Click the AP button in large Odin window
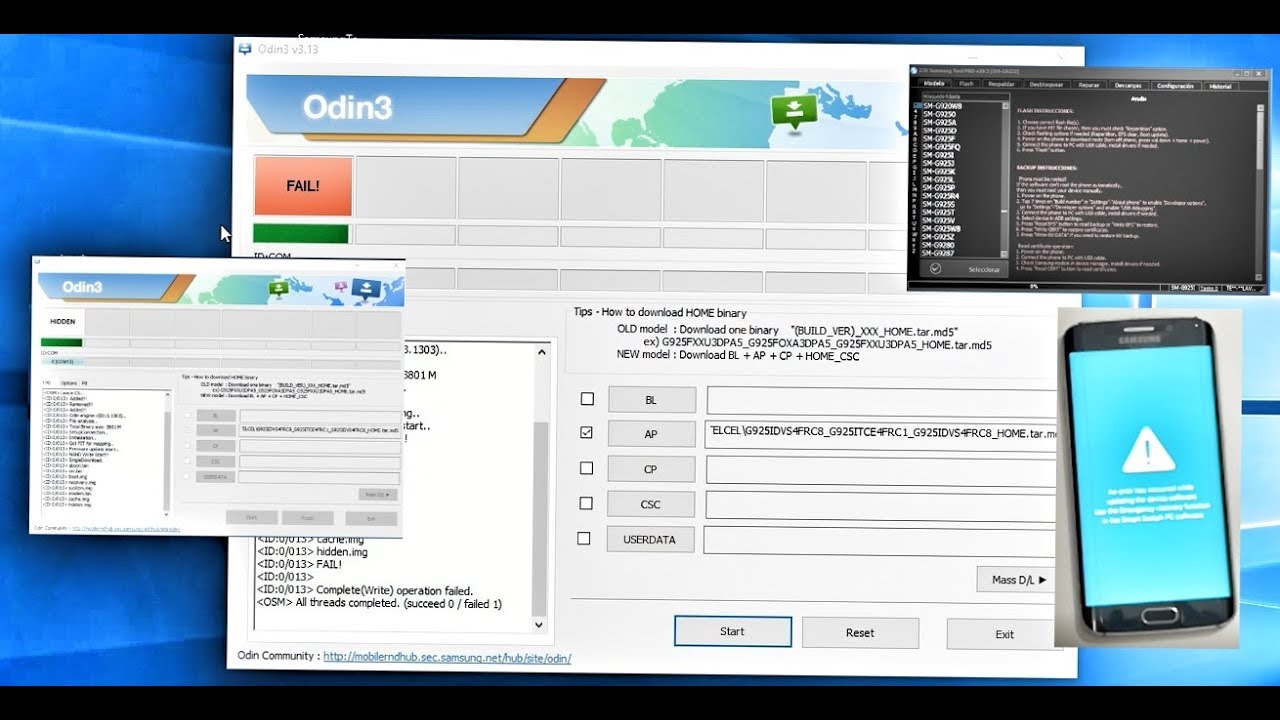Image resolution: width=1280 pixels, height=720 pixels. point(651,434)
